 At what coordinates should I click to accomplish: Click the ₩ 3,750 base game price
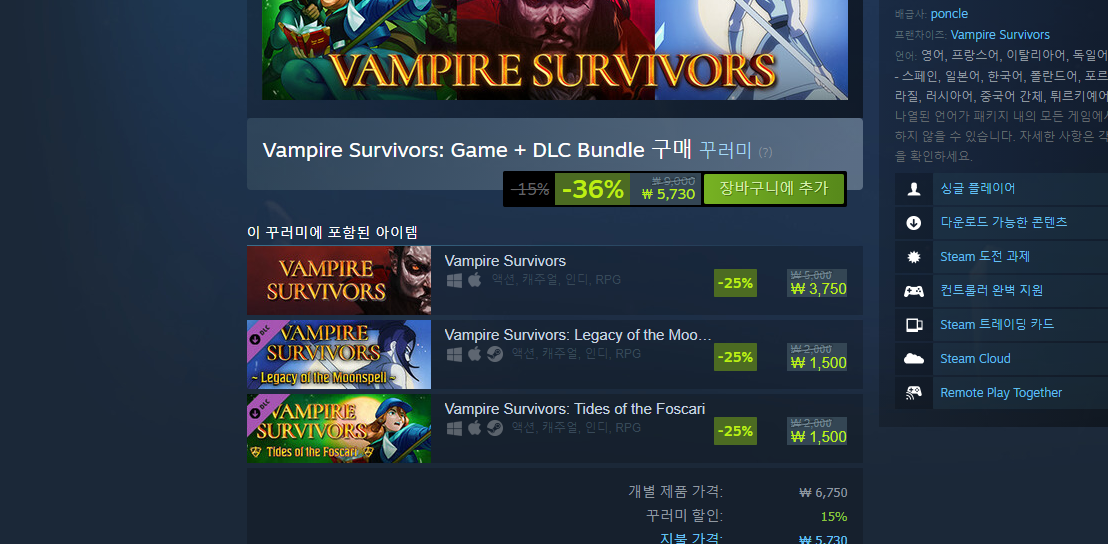(x=818, y=289)
